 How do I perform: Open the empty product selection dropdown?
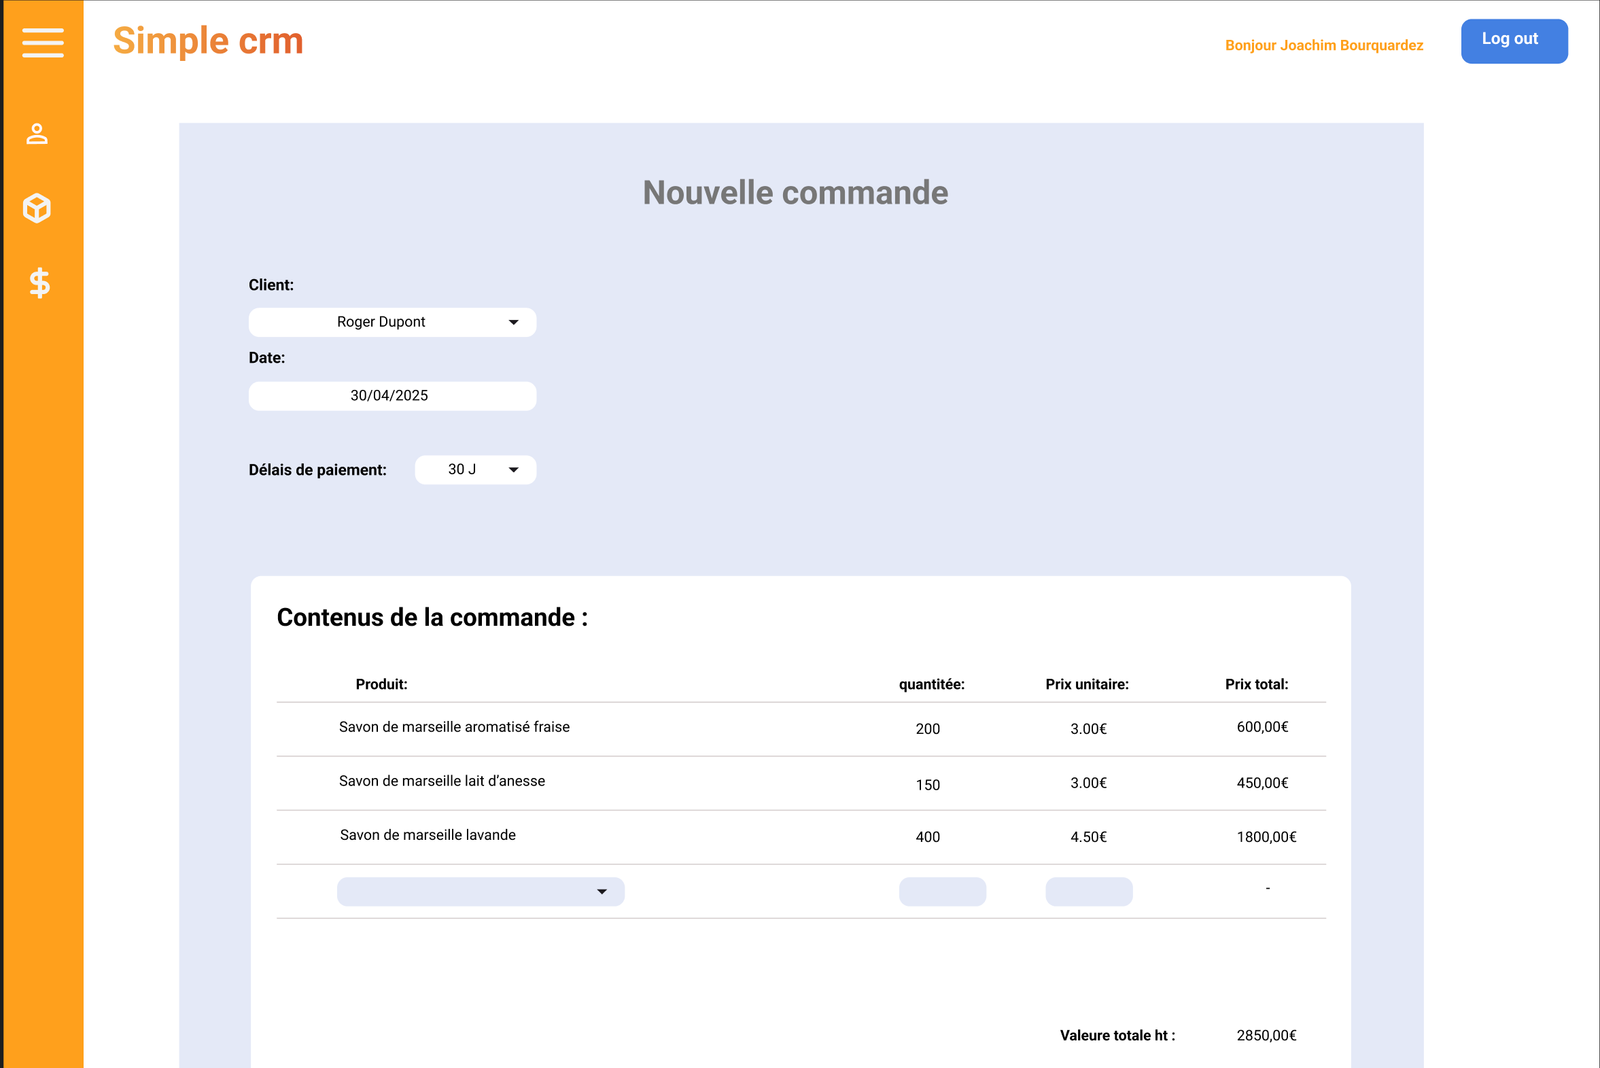tap(481, 892)
